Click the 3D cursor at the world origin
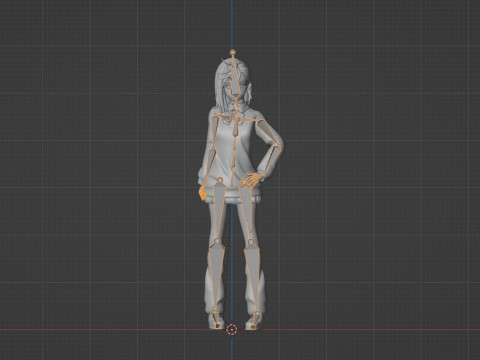Image resolution: width=480 pixels, height=360 pixels. click(x=231, y=330)
